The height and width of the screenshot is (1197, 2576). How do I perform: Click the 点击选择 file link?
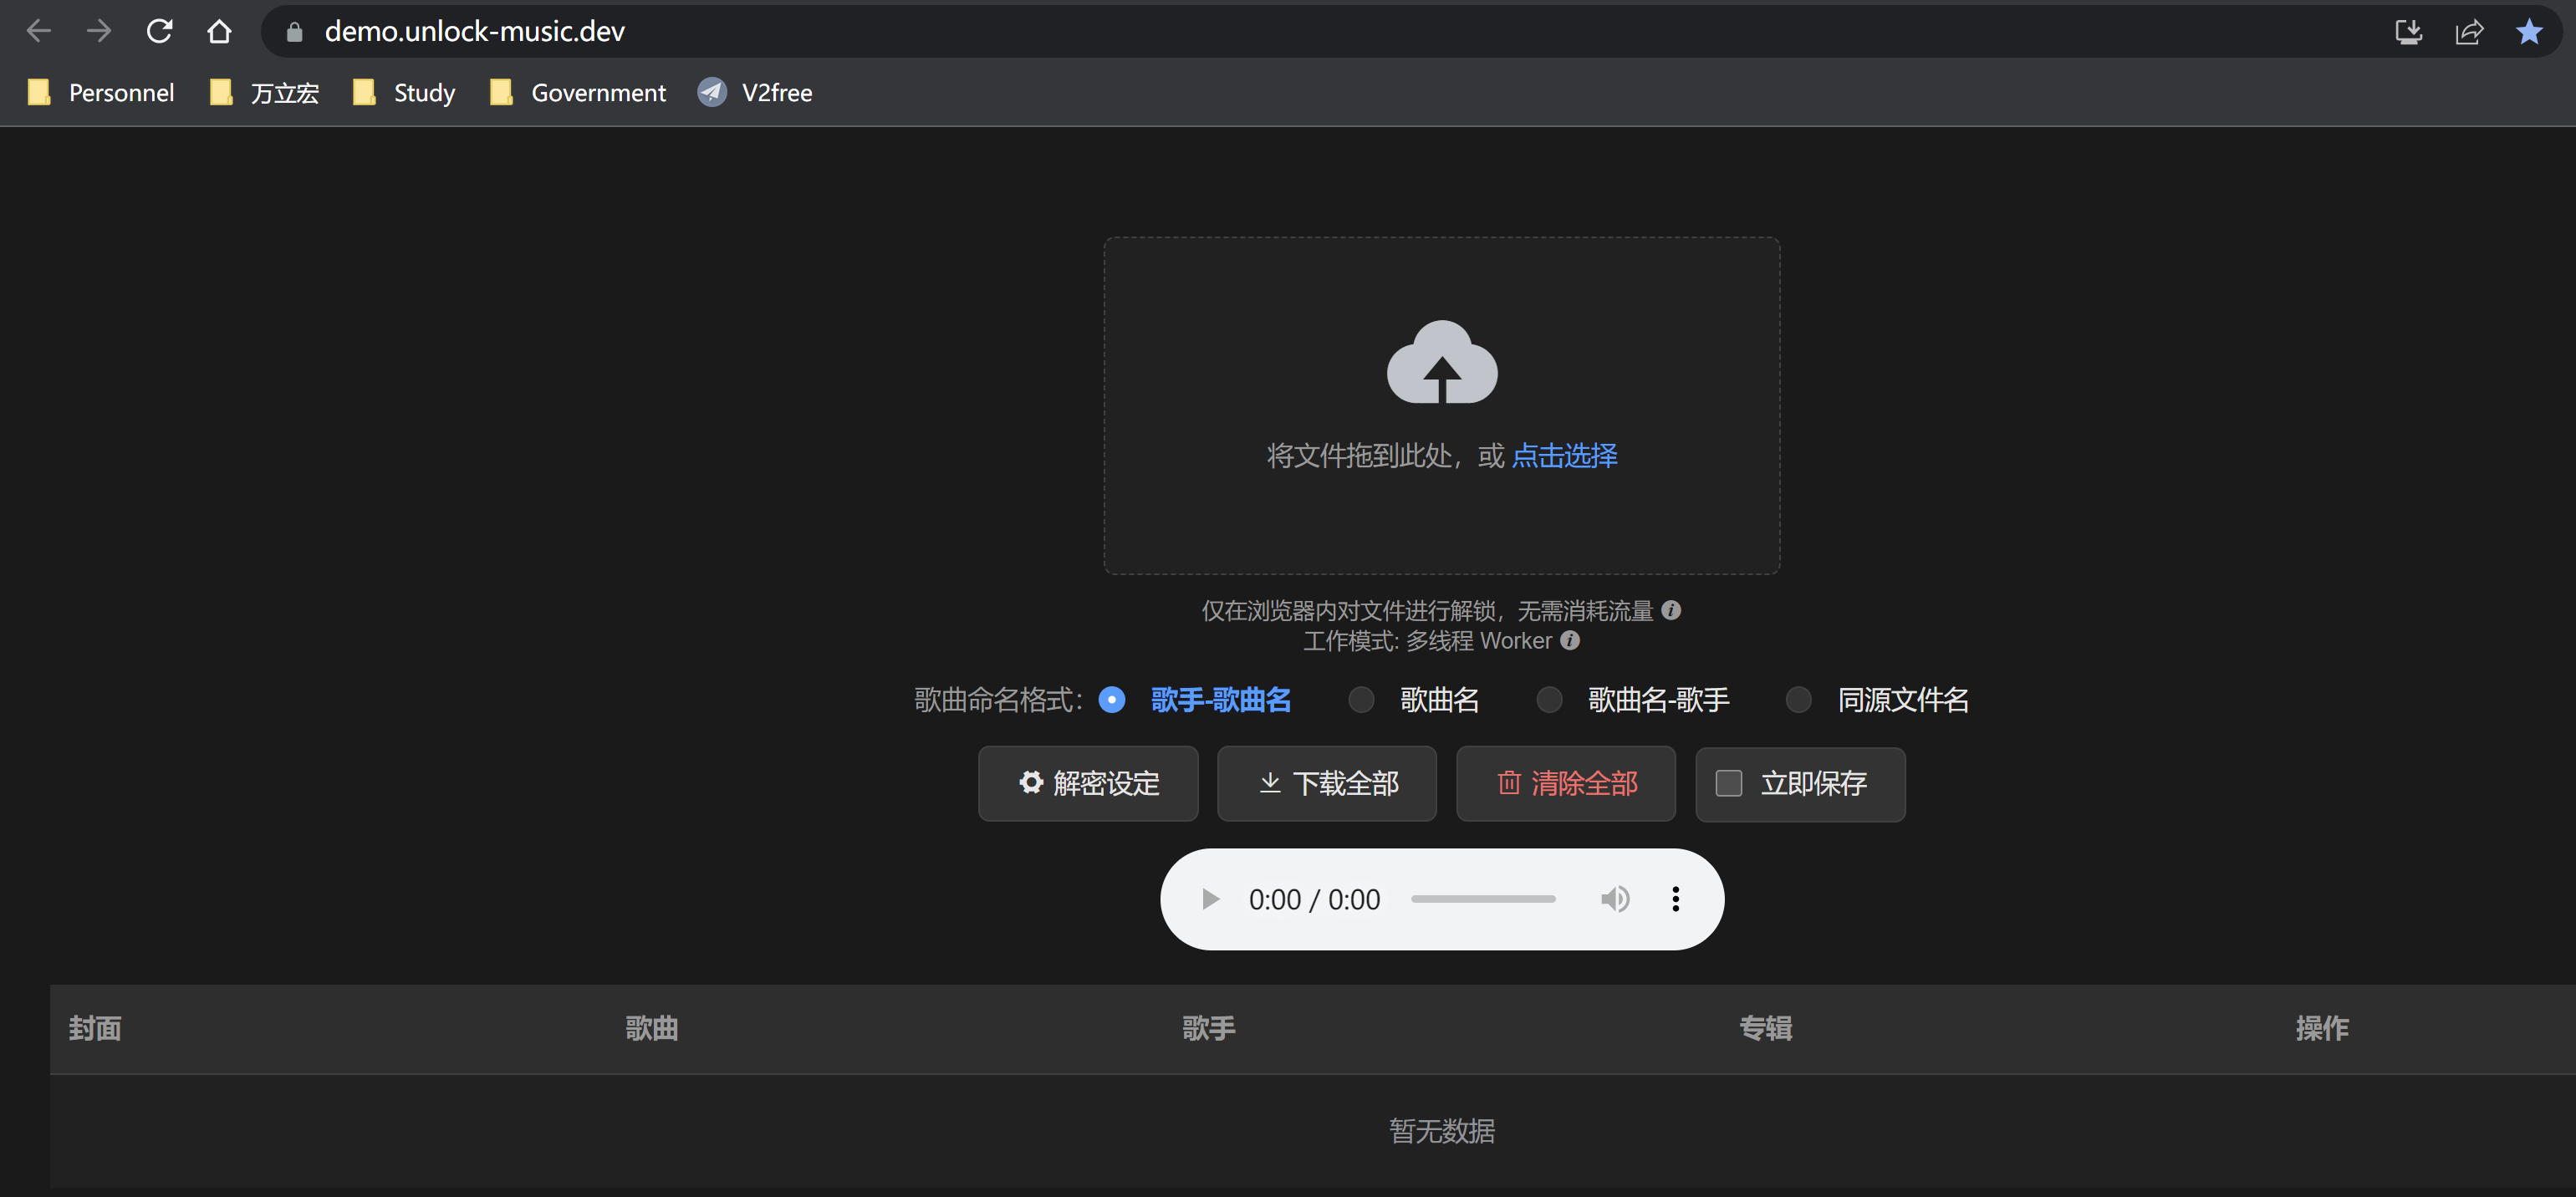click(x=1564, y=456)
